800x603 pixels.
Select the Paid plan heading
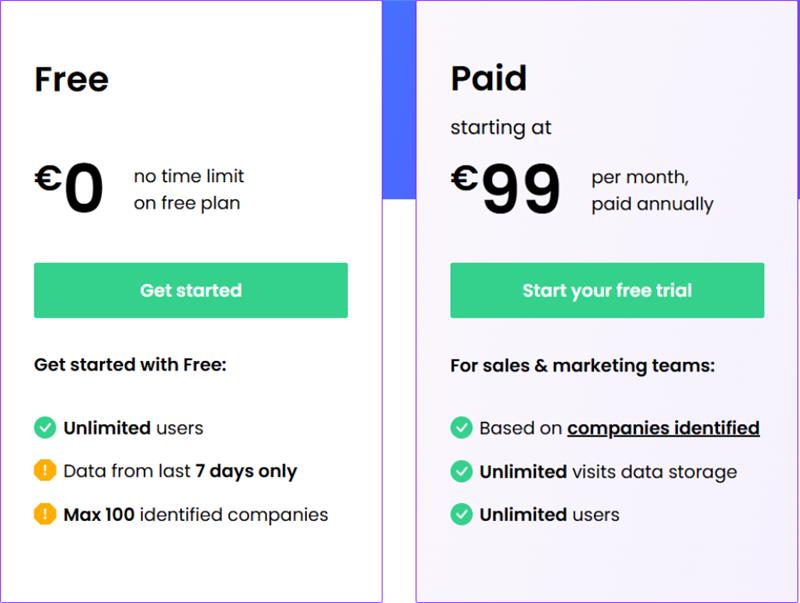click(x=490, y=78)
